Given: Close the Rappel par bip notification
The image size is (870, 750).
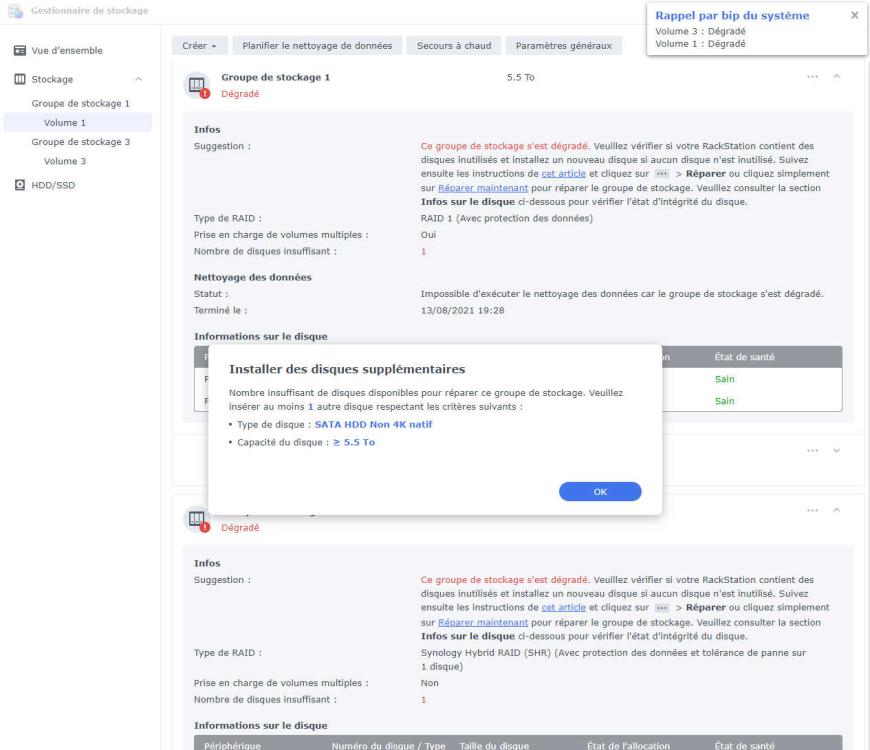Looking at the screenshot, I should (854, 16).
